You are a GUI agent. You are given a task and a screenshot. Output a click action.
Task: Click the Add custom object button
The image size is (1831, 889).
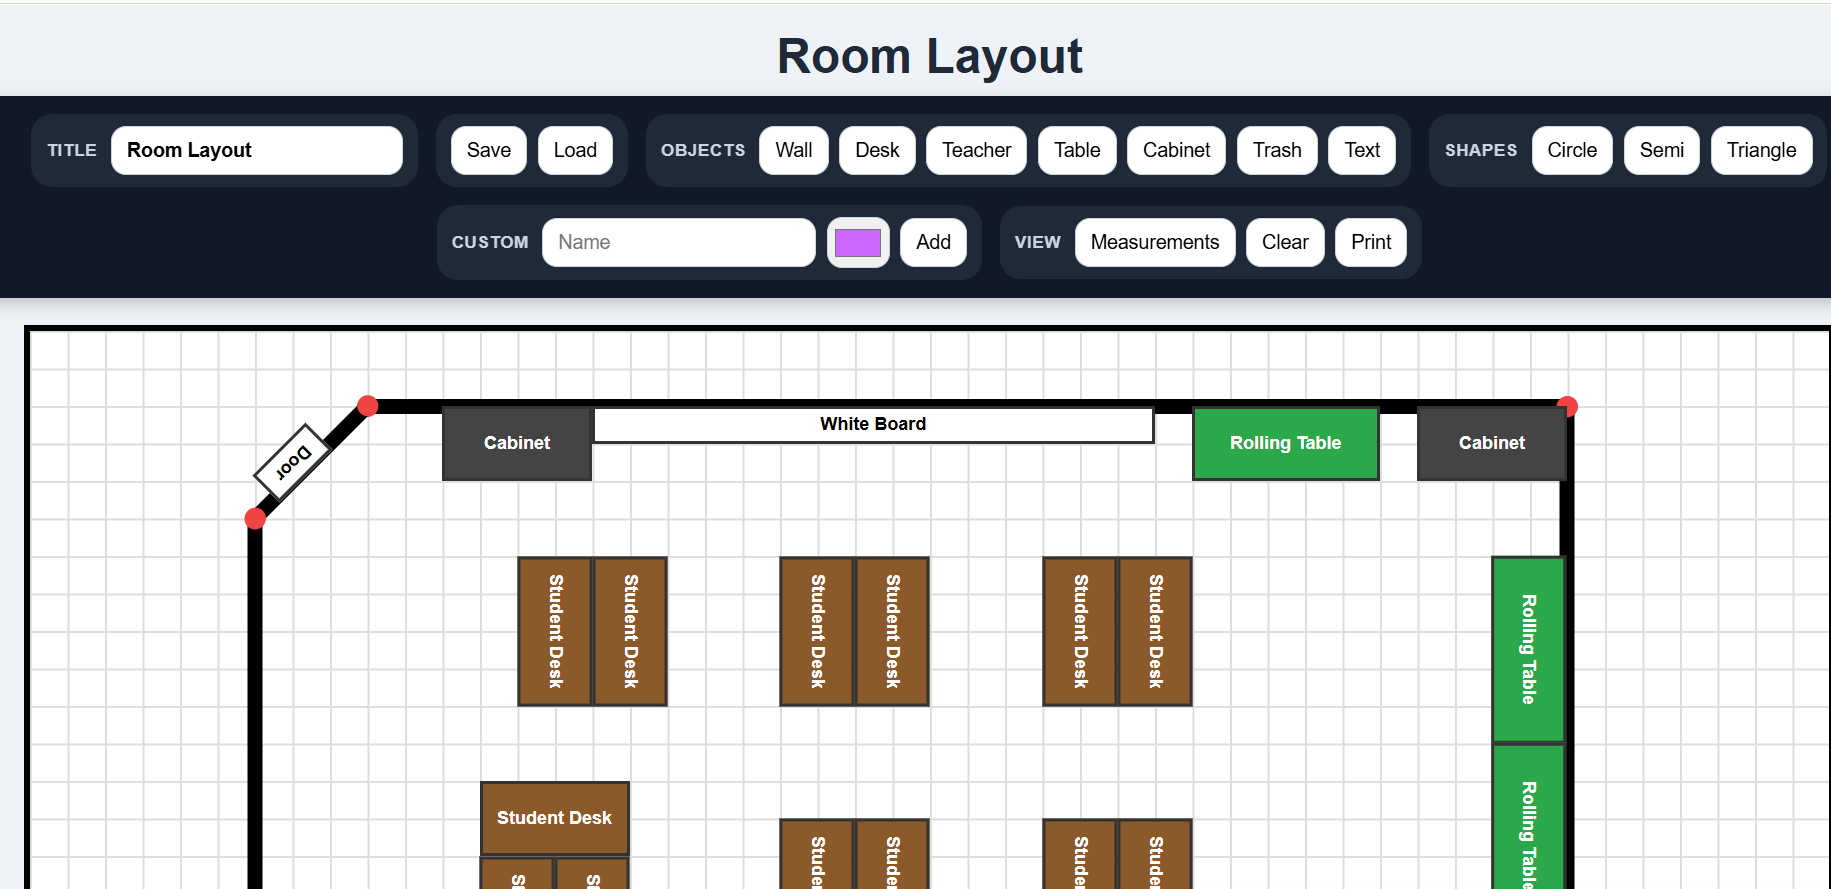pyautogui.click(x=933, y=242)
